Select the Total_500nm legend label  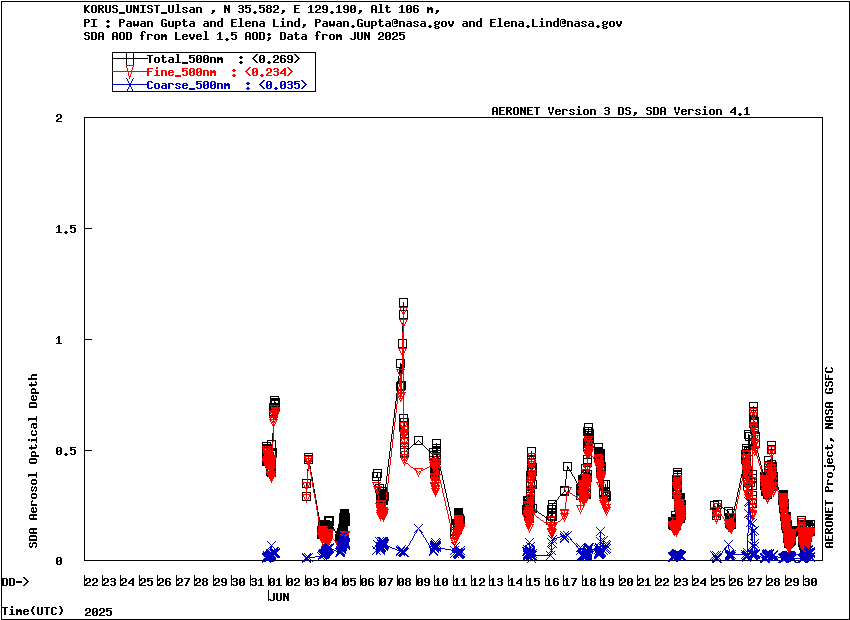click(x=185, y=59)
